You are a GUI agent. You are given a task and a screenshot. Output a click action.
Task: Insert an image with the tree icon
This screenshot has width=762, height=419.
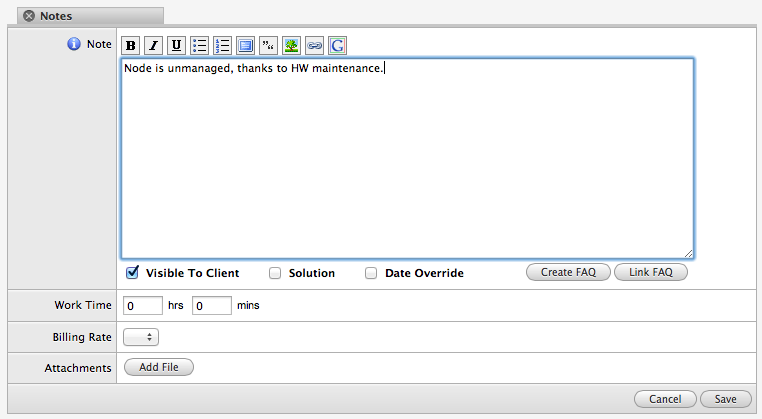pyautogui.click(x=291, y=46)
